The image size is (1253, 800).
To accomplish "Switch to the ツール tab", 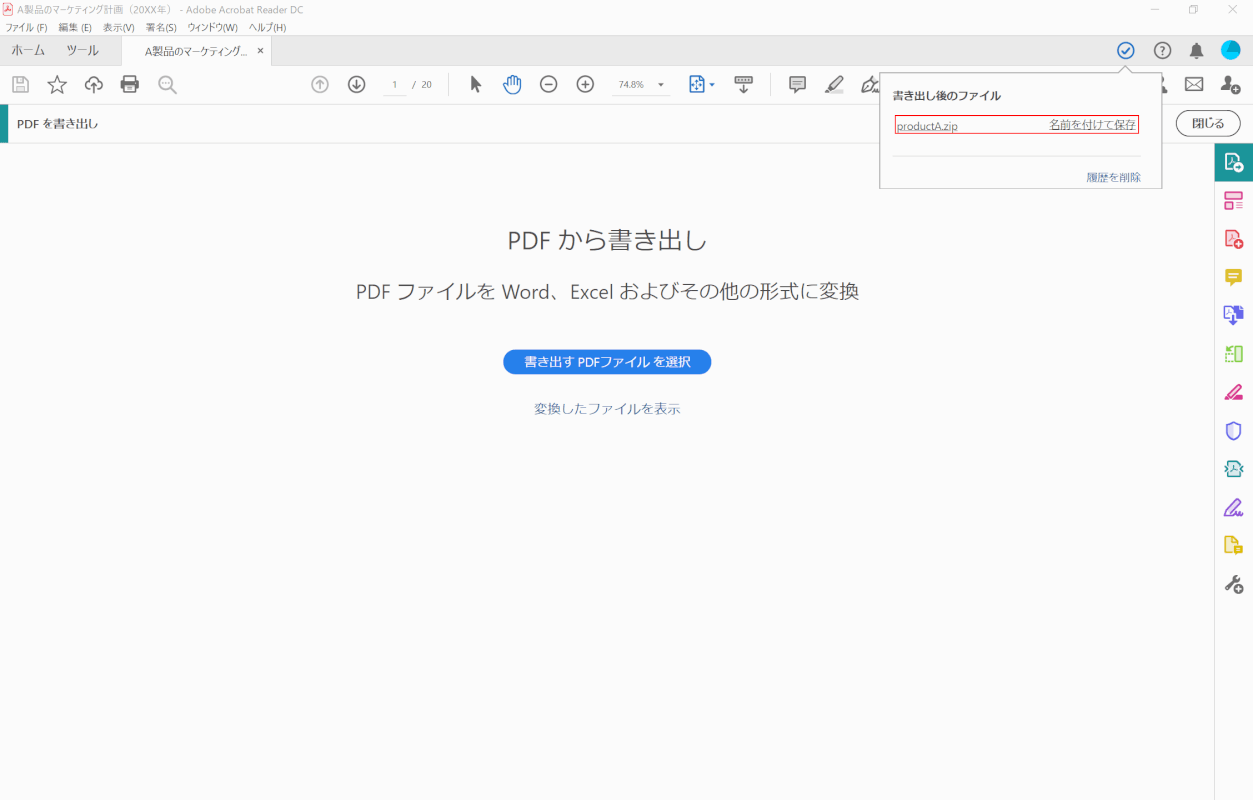I will [82, 50].
